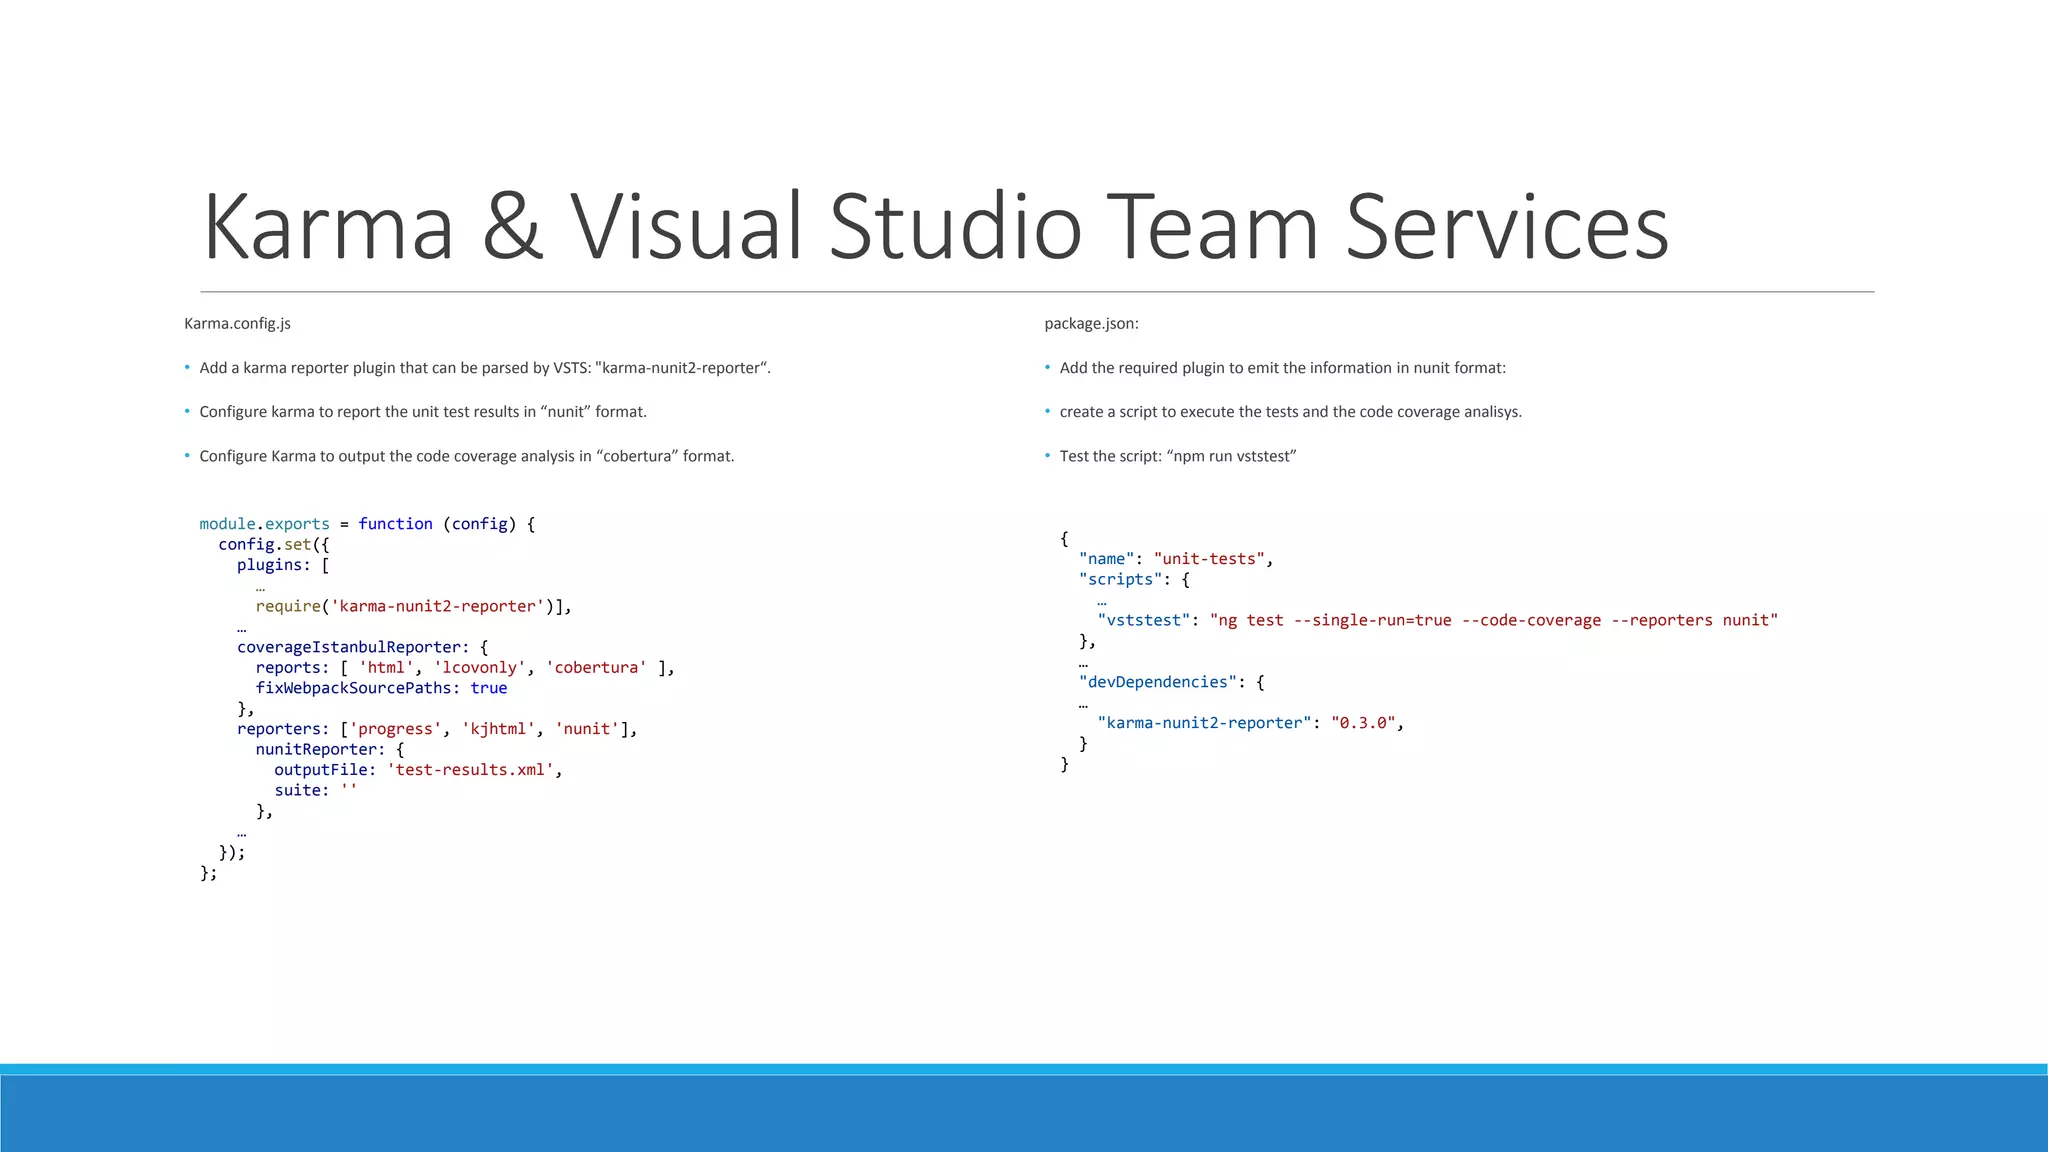Click the outputFile 'test-results.xml' line

(418, 770)
